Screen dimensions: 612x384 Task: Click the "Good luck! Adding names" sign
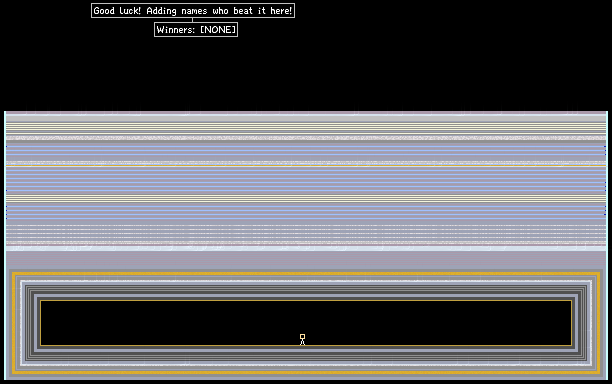[193, 11]
